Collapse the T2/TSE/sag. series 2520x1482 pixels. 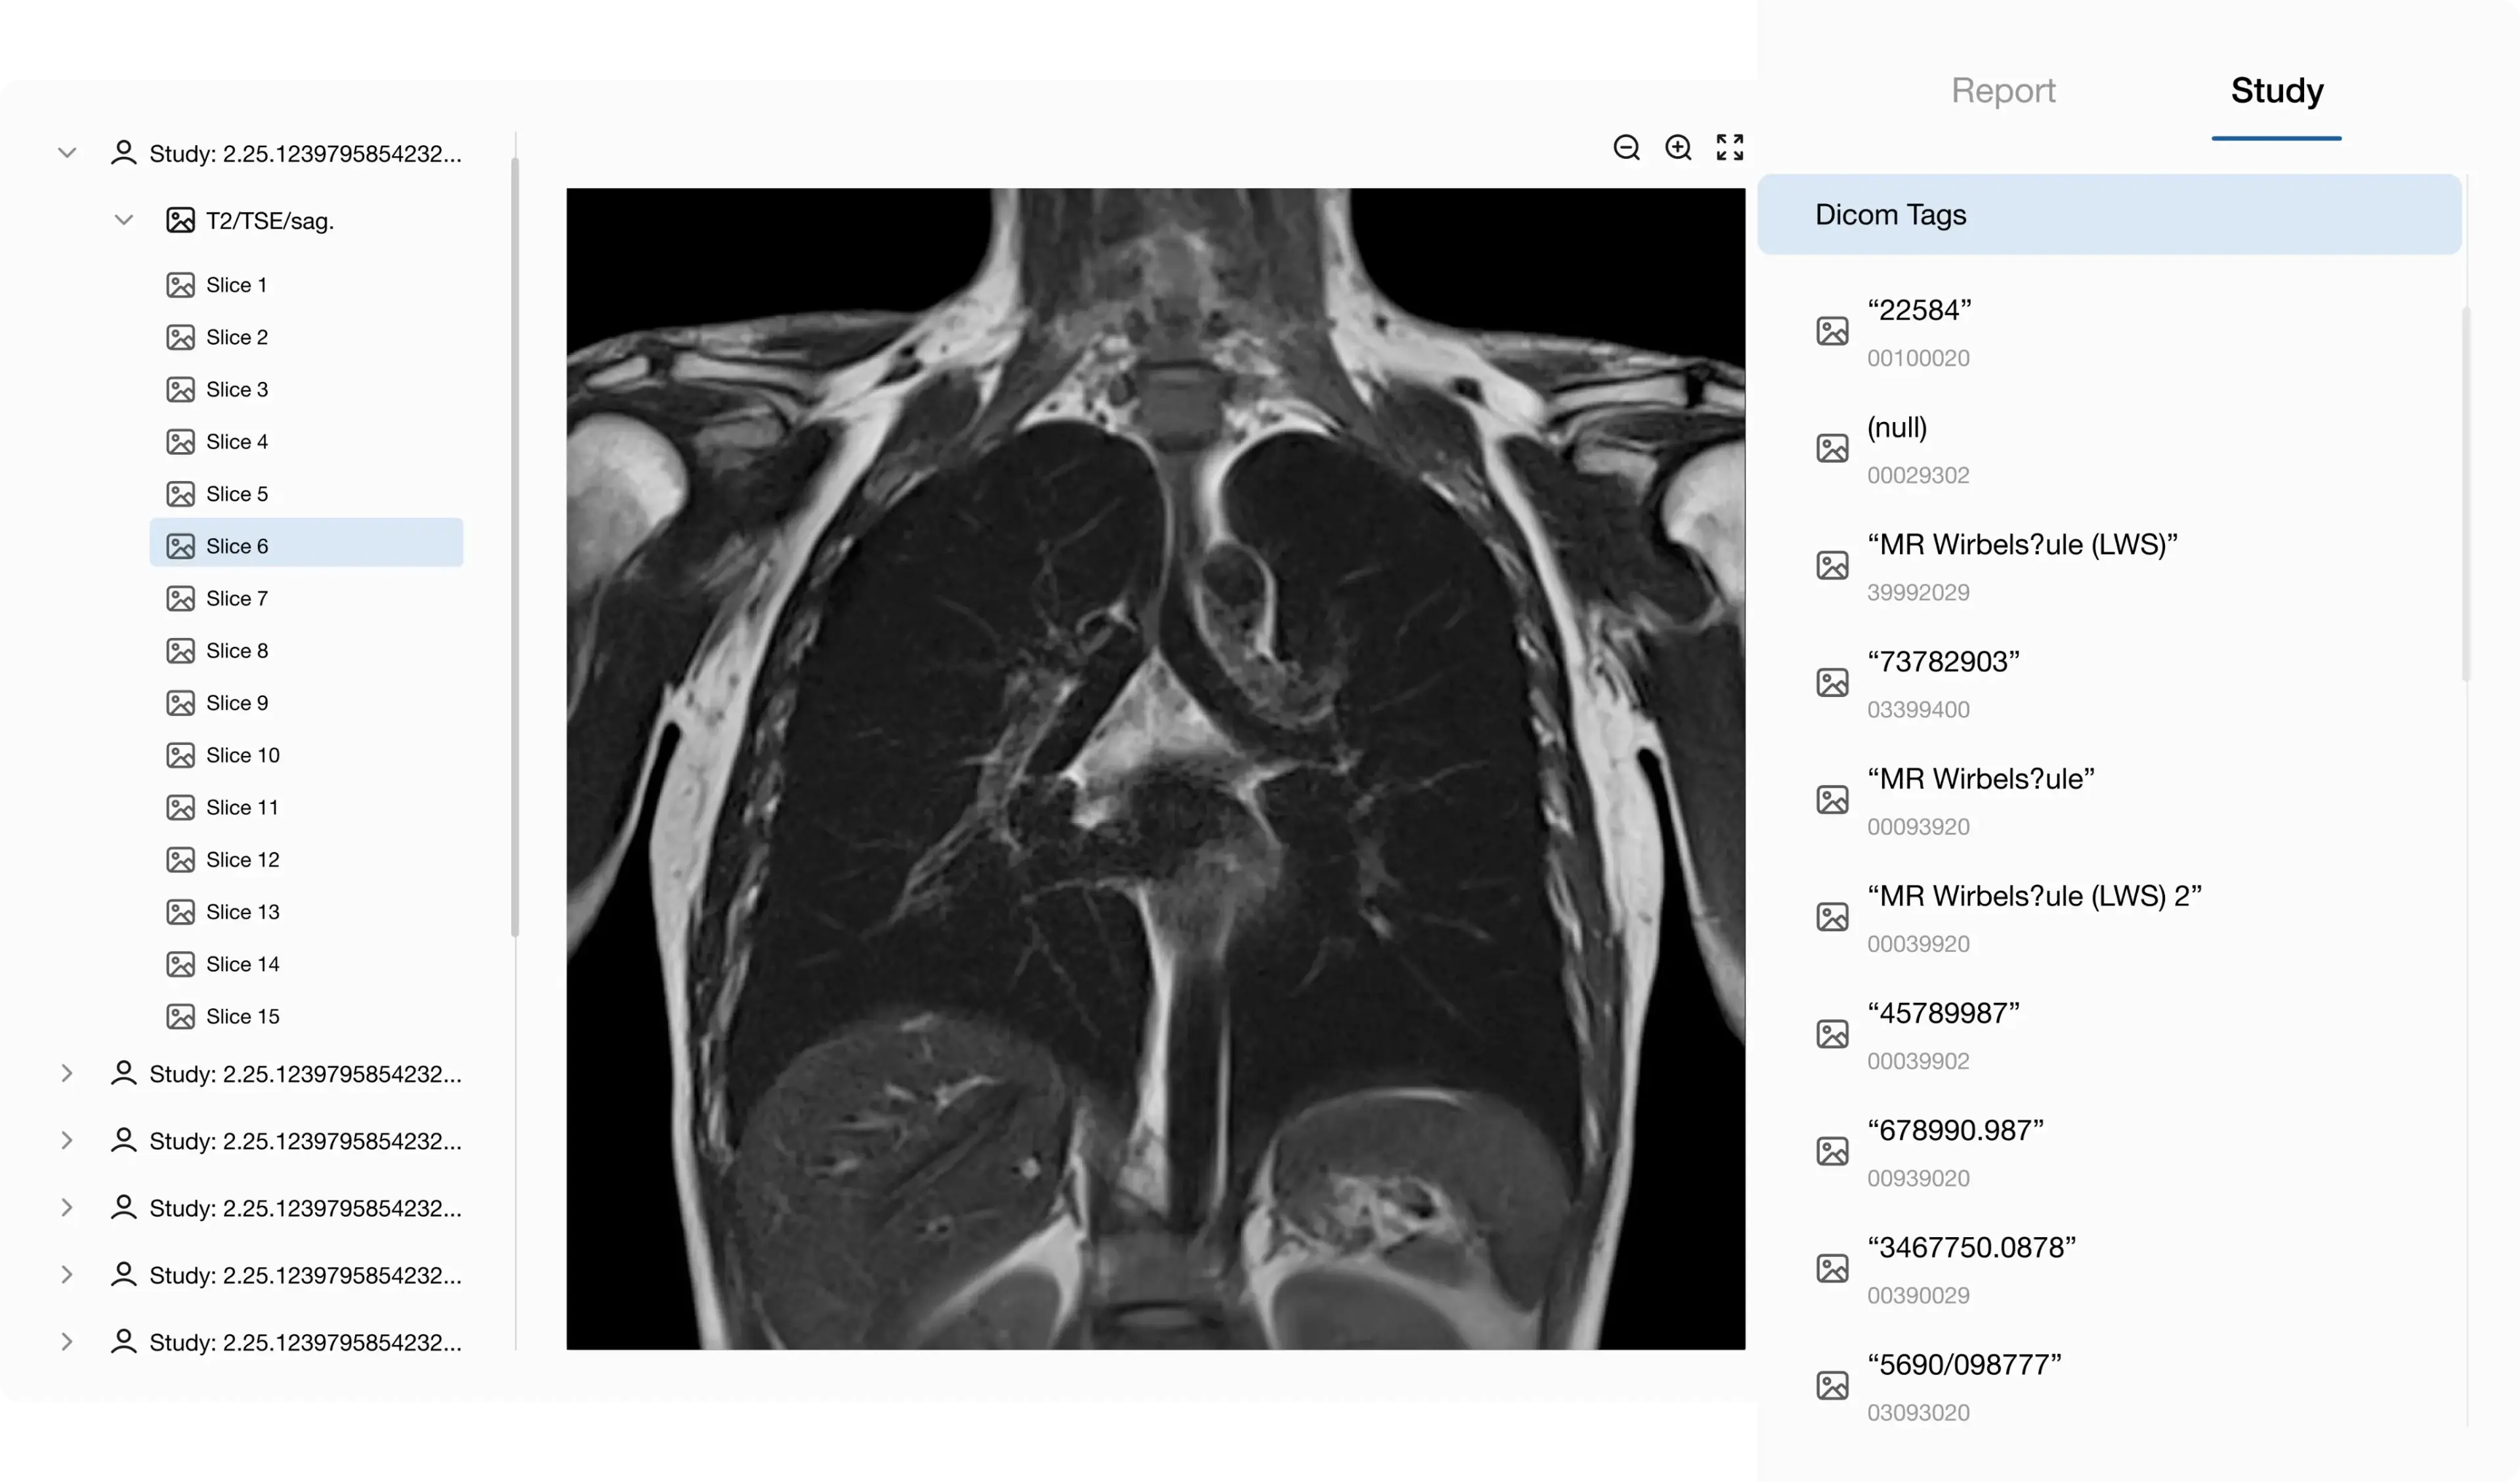point(123,220)
